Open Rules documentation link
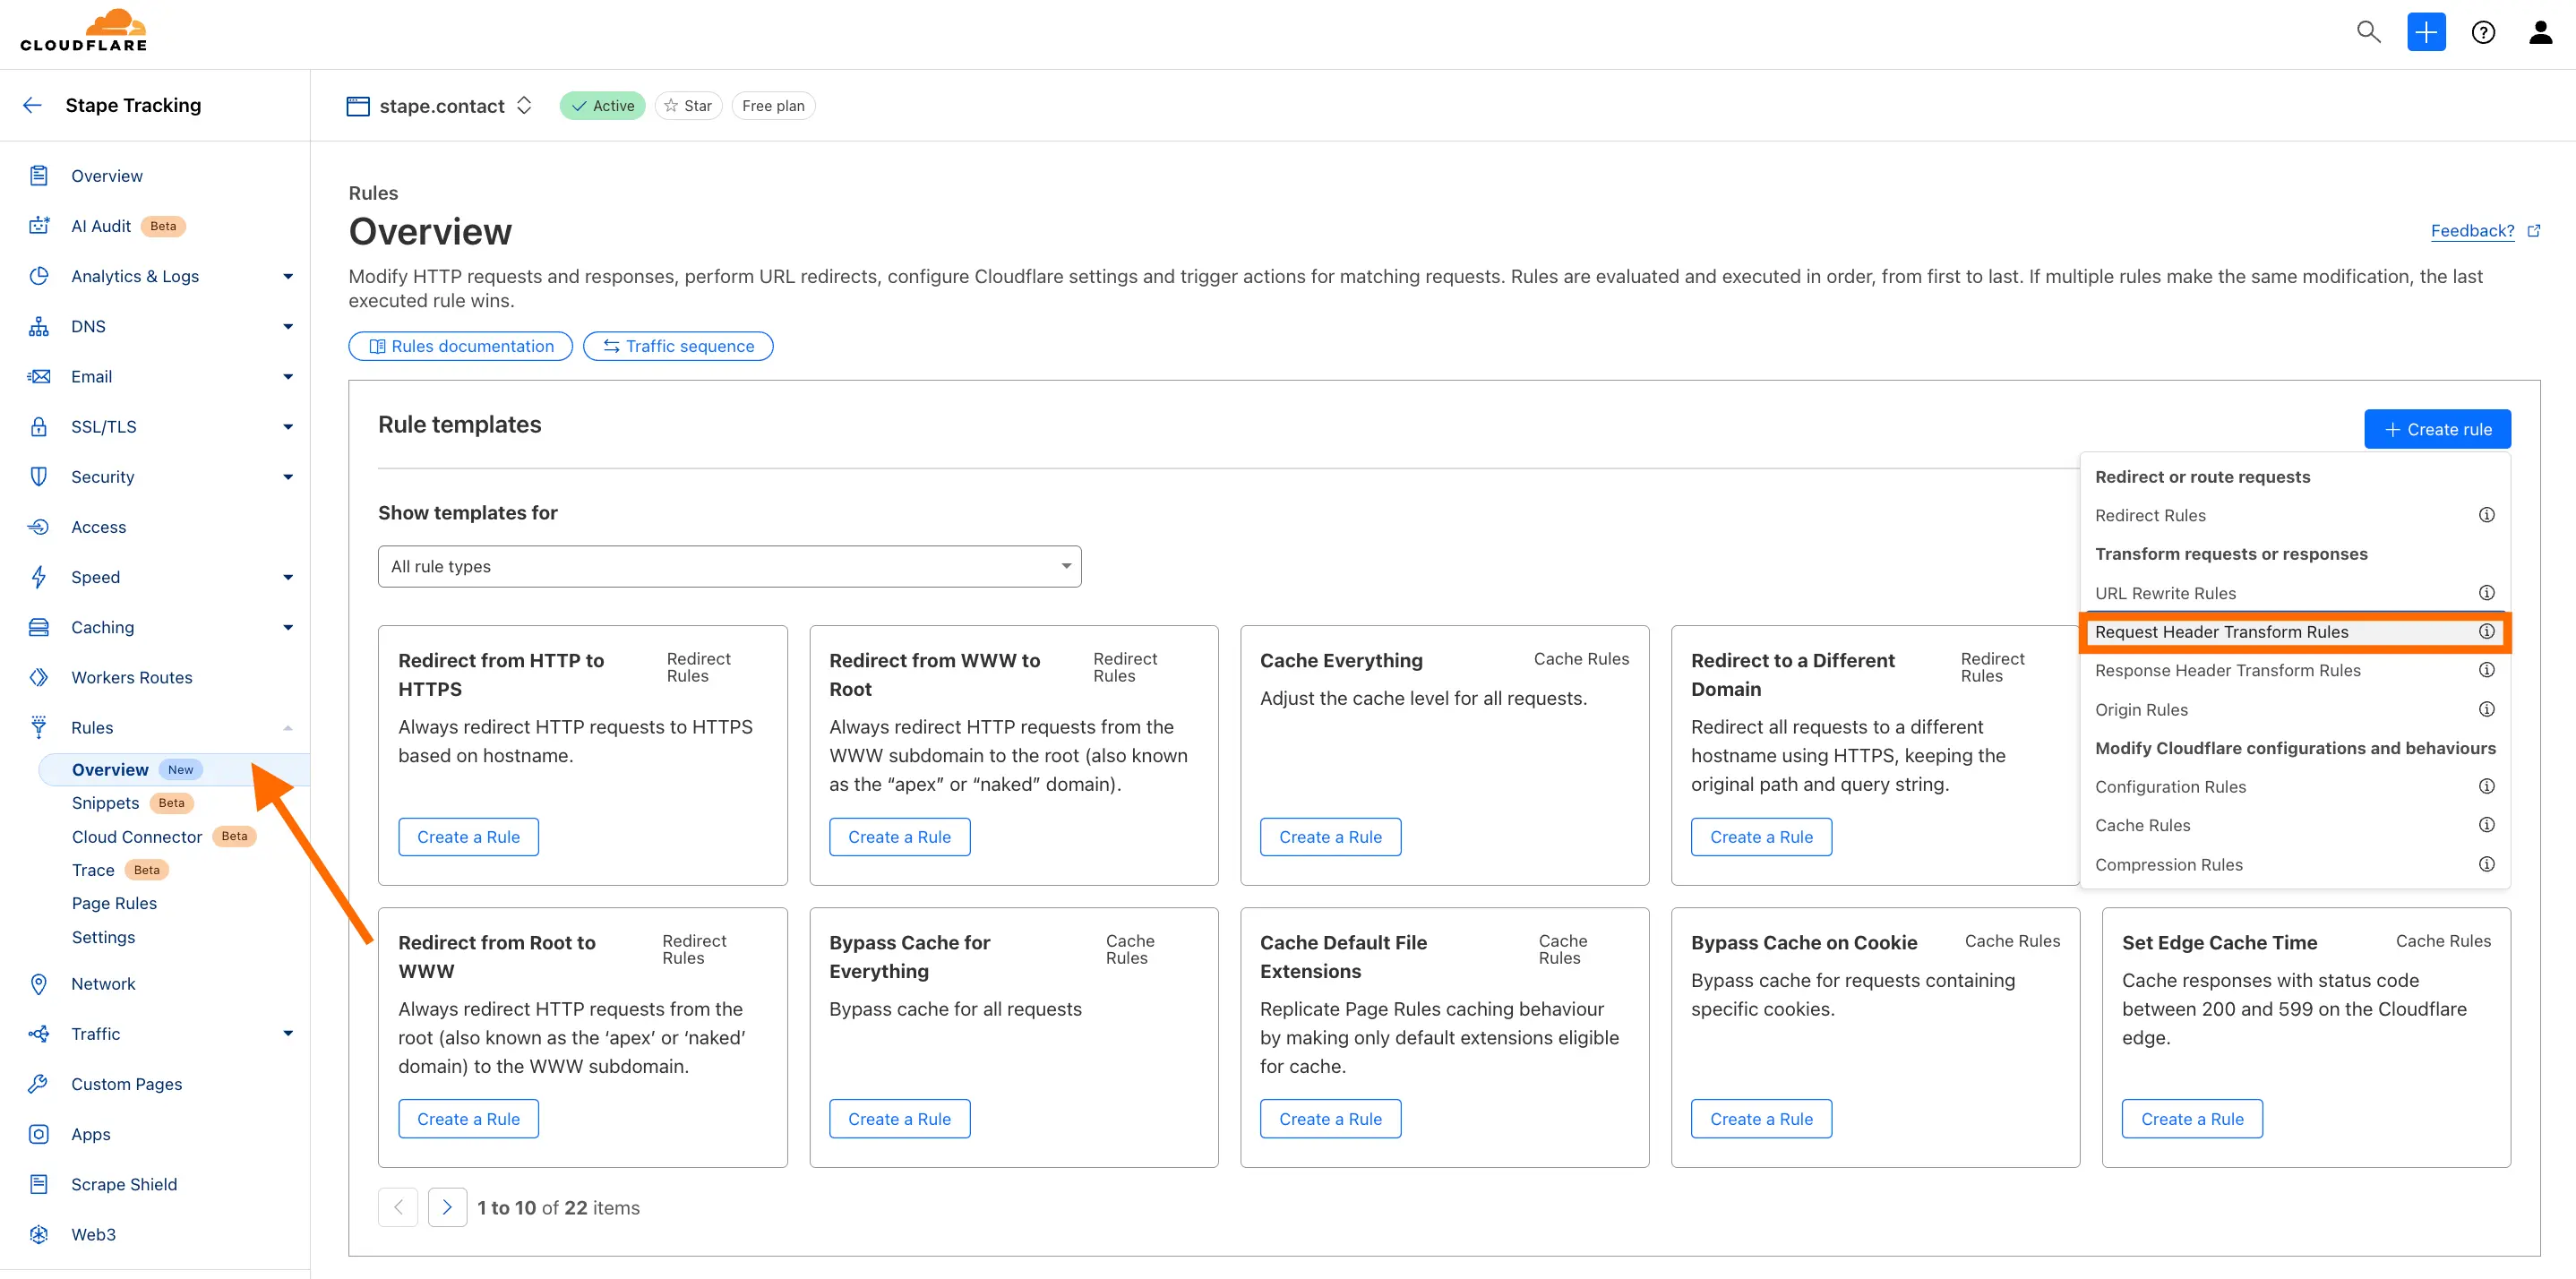The height and width of the screenshot is (1279, 2576). coord(460,346)
